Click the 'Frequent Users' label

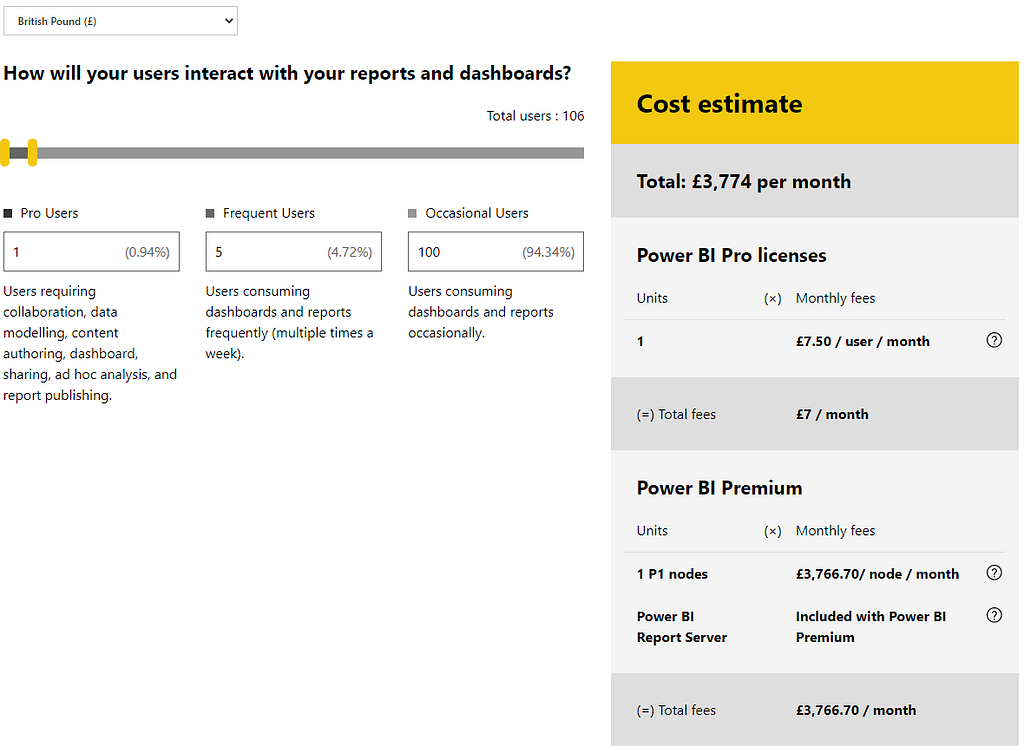(268, 213)
